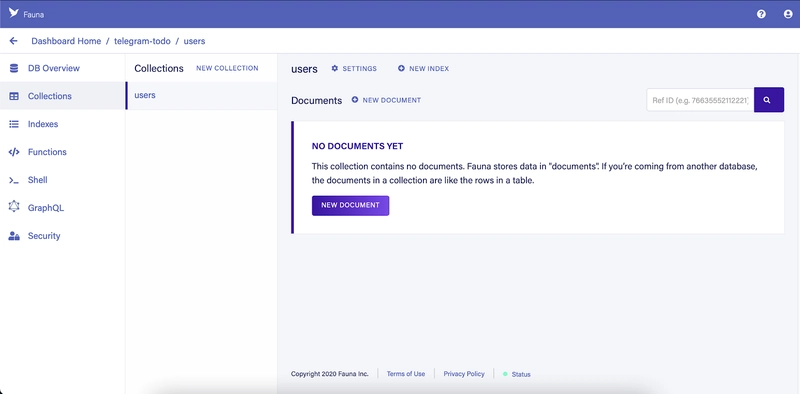Select the Collections sidebar item
The height and width of the screenshot is (394, 800).
pos(62,96)
